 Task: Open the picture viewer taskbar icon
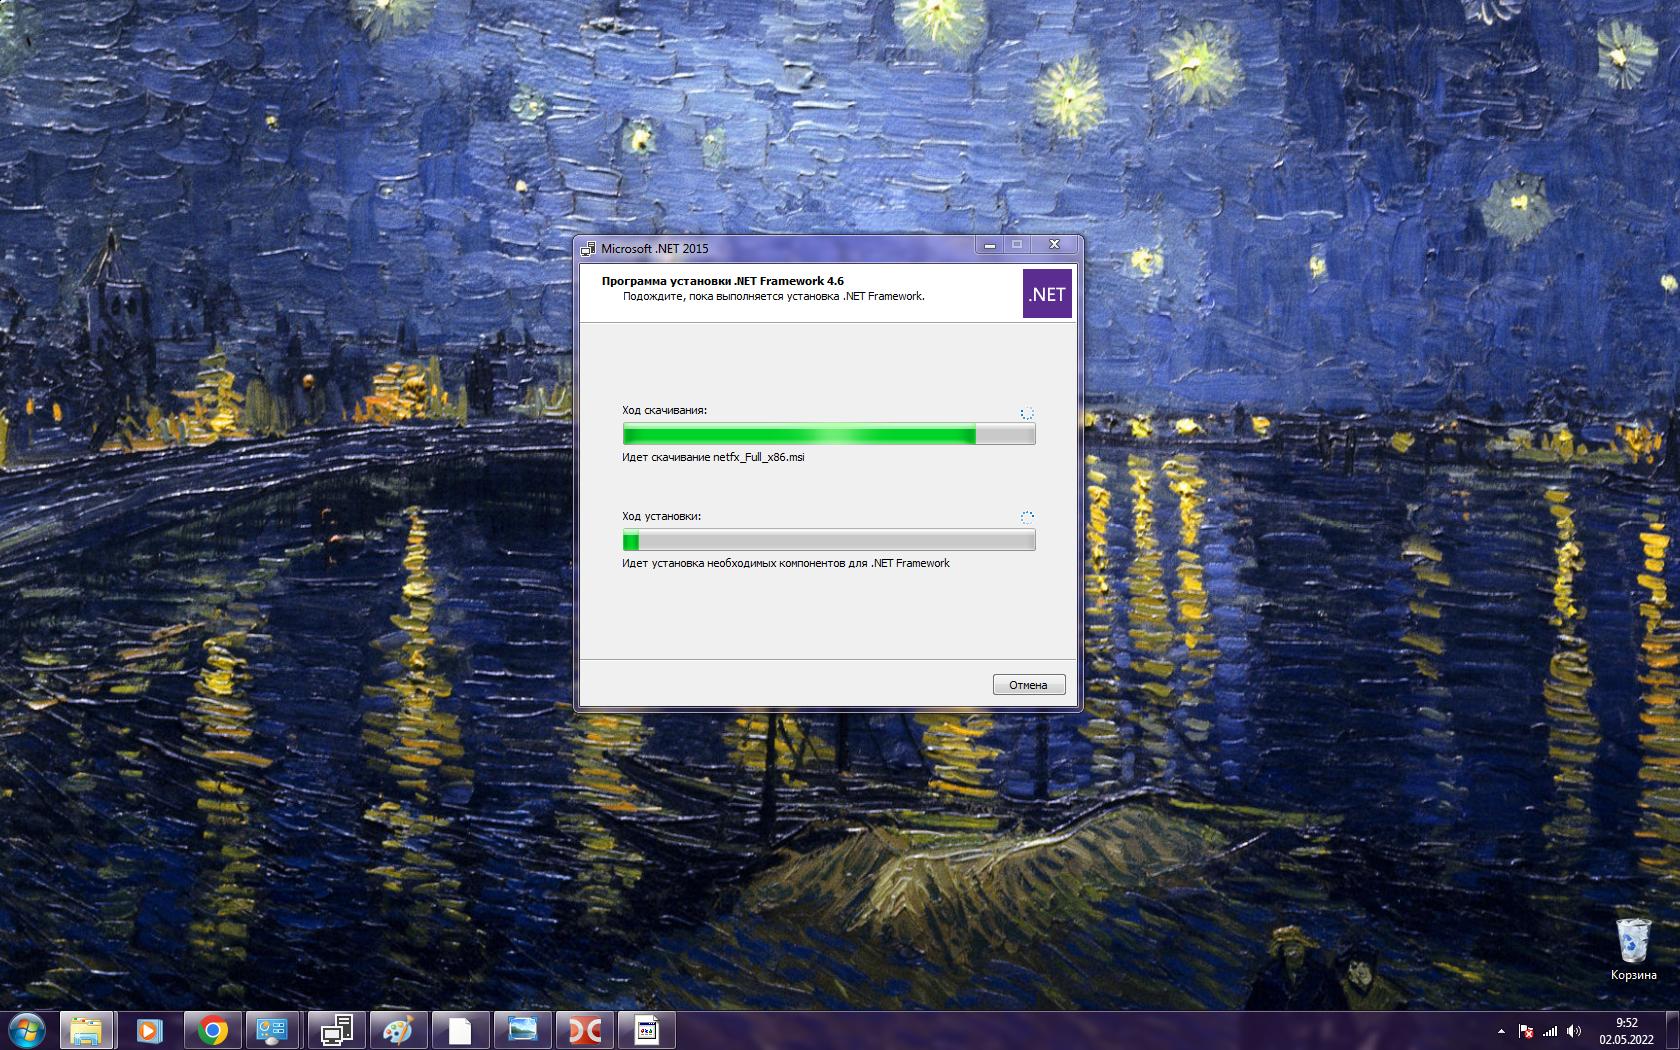tap(522, 1030)
